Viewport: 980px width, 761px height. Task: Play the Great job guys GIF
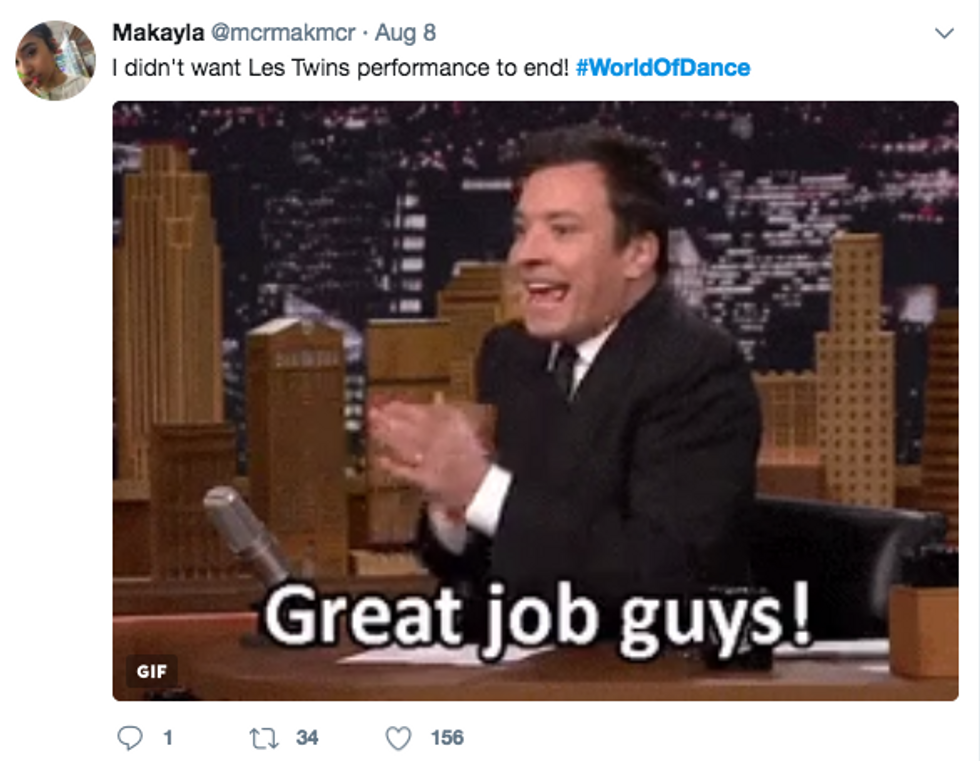coord(535,400)
